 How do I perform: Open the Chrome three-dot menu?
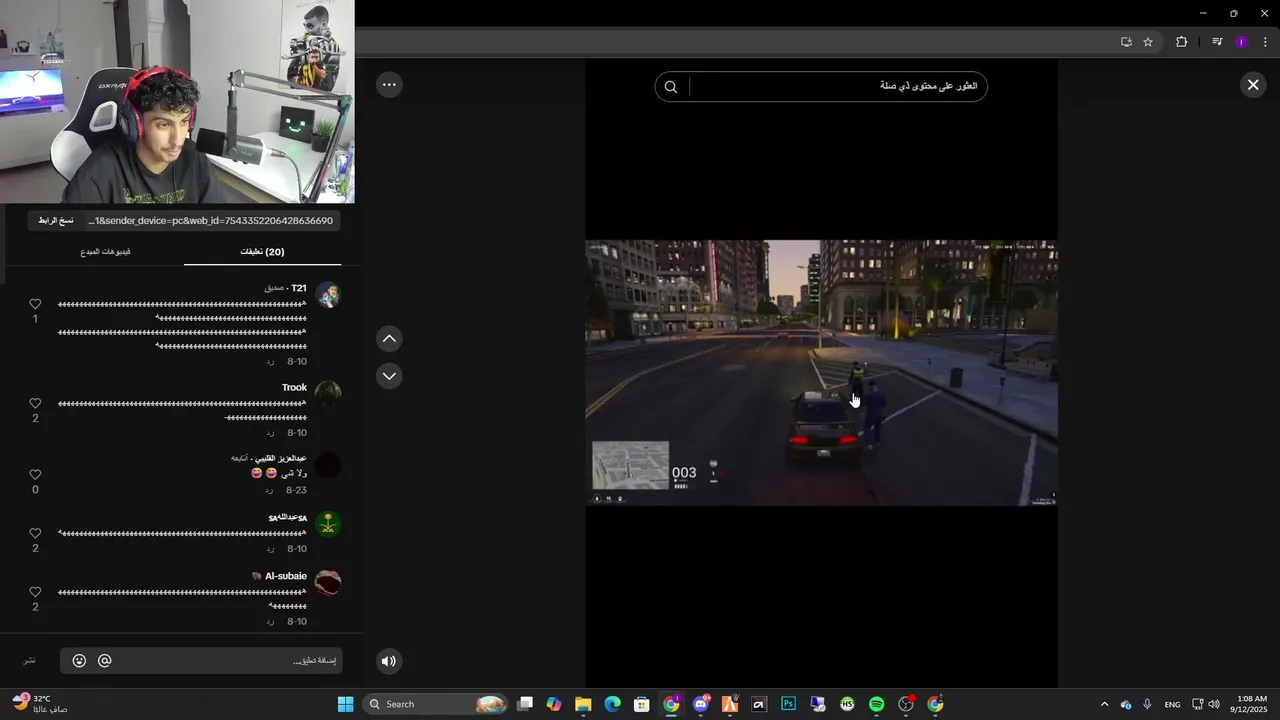[x=1265, y=42]
